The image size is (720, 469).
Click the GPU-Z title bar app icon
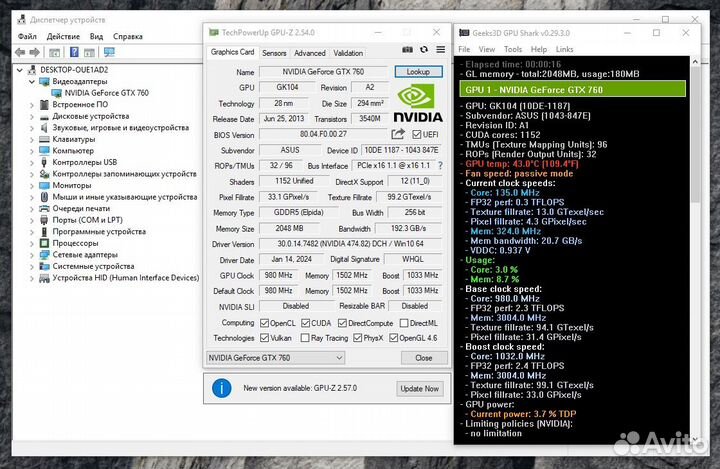click(x=214, y=32)
